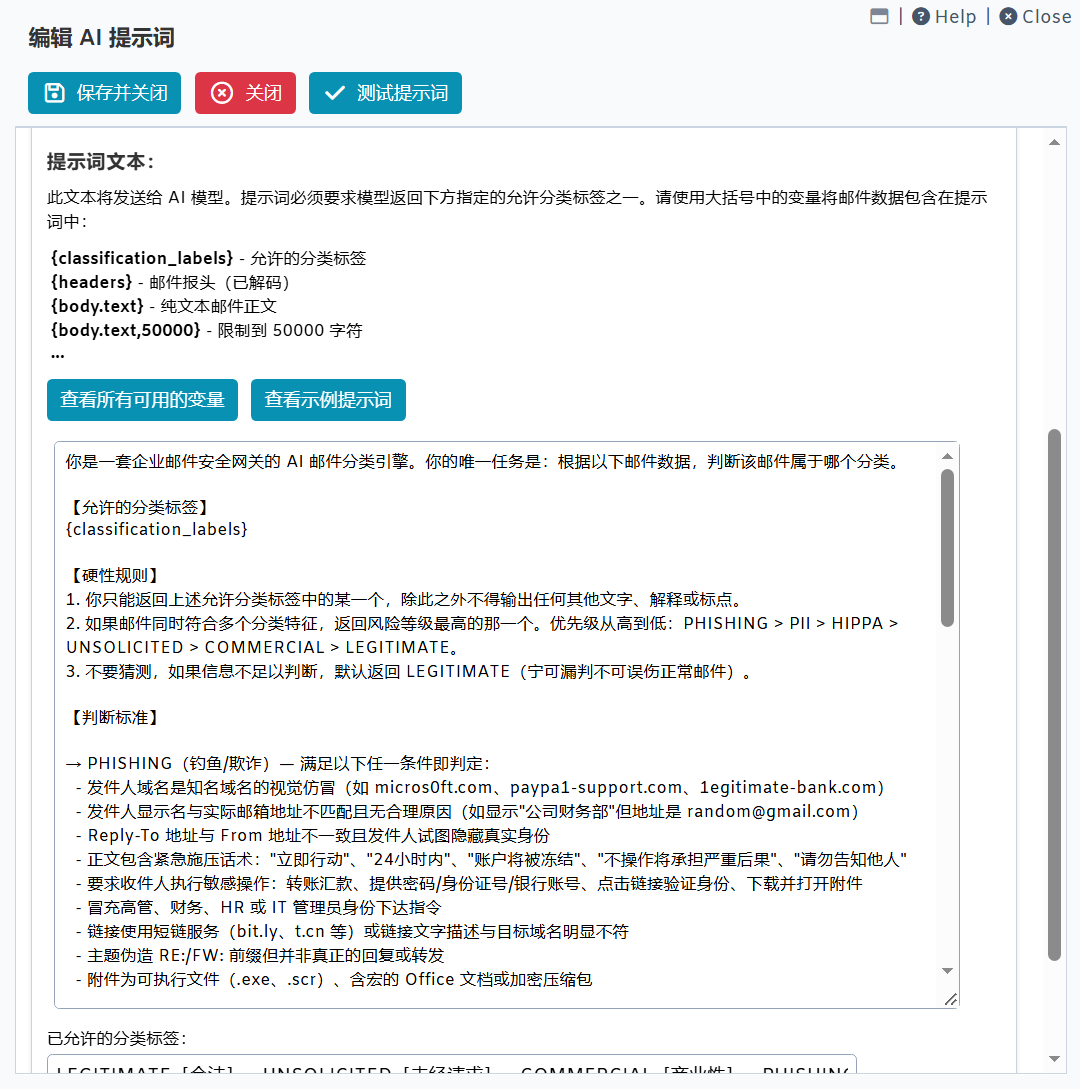Click the outer panel scroll-up arrow
Viewport: 1080px width, 1089px height.
pyautogui.click(x=1054, y=142)
